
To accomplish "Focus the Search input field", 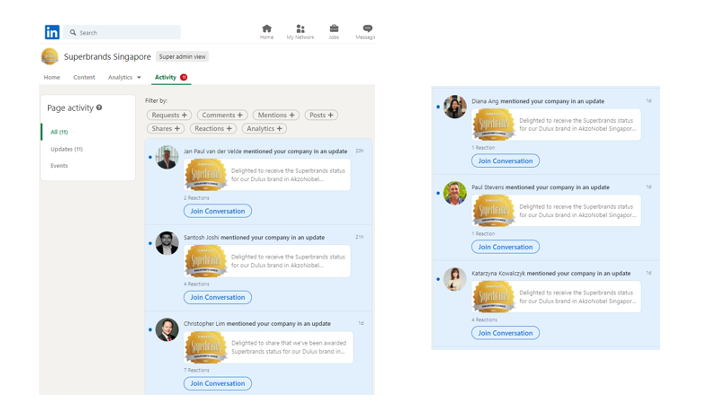I will [122, 33].
